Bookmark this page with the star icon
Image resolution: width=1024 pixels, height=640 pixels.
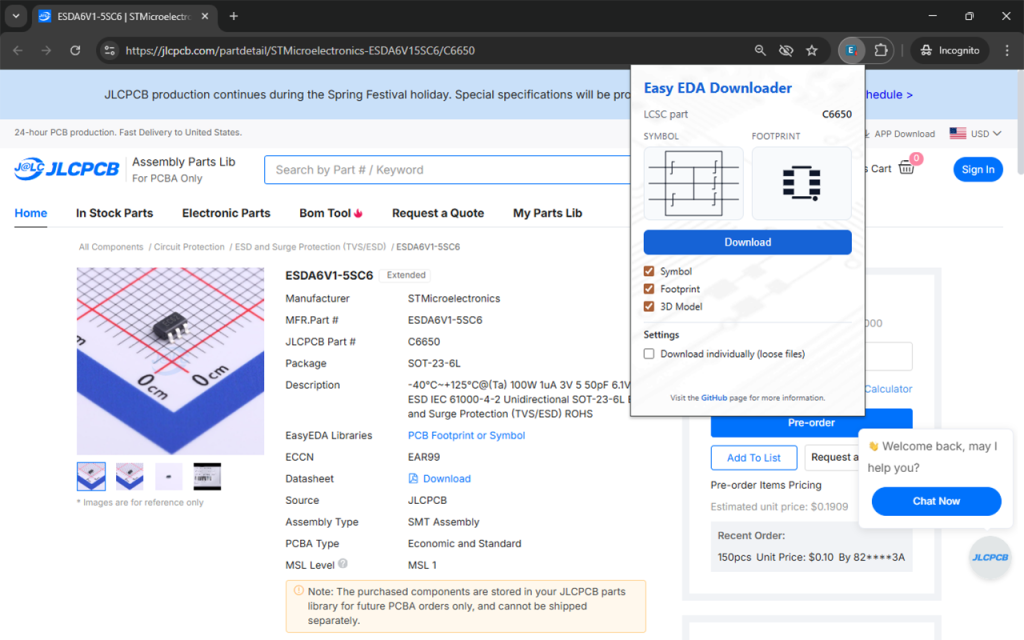812,50
